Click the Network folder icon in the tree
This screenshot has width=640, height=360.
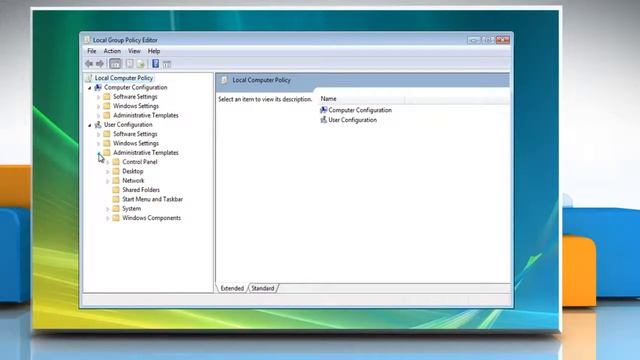[x=116, y=180]
